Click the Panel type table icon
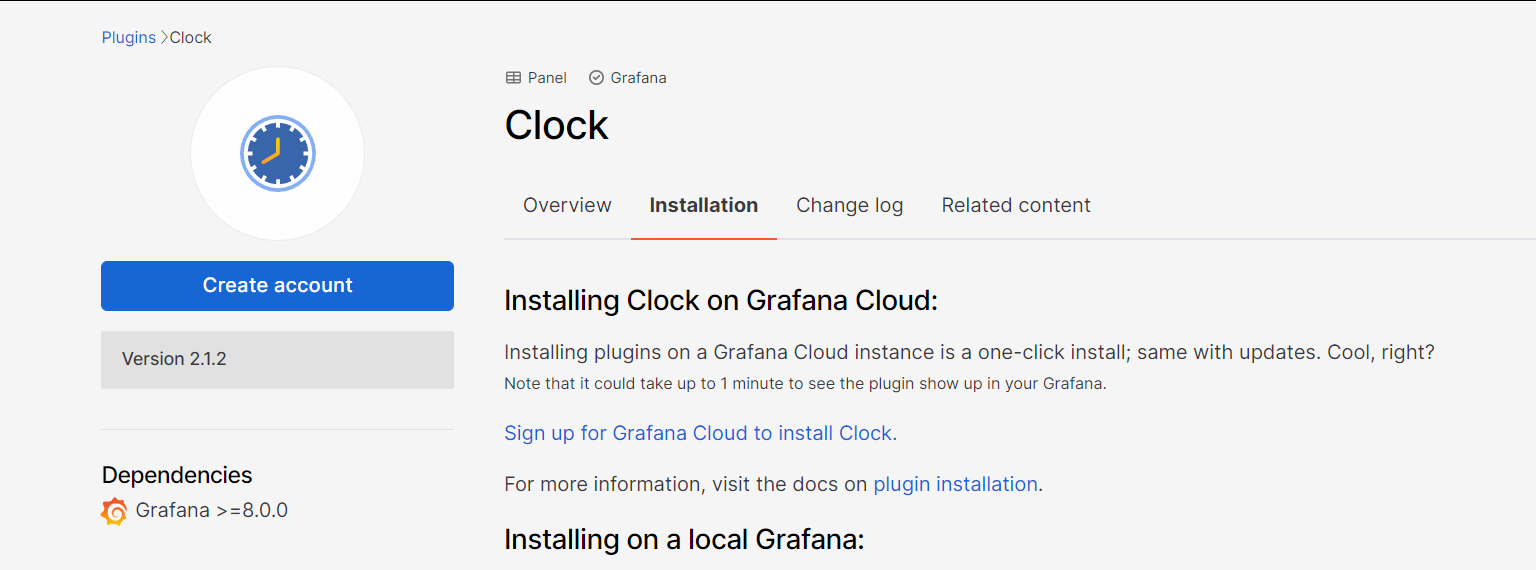 click(513, 78)
